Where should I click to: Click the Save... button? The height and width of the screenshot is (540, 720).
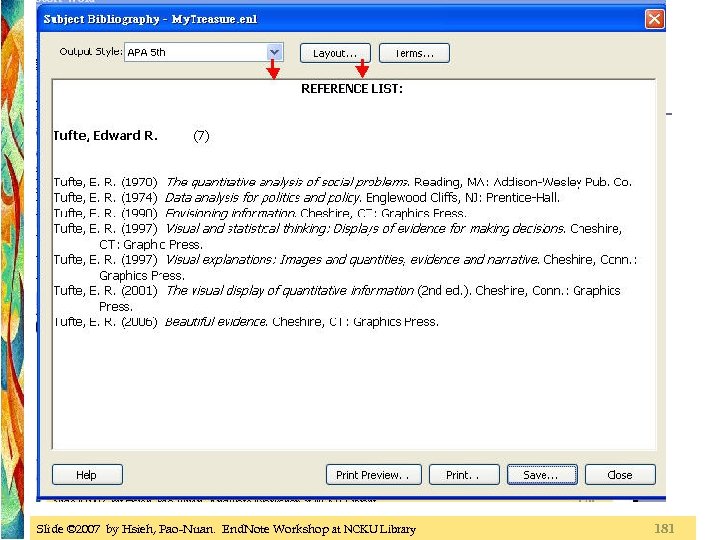[x=542, y=474]
